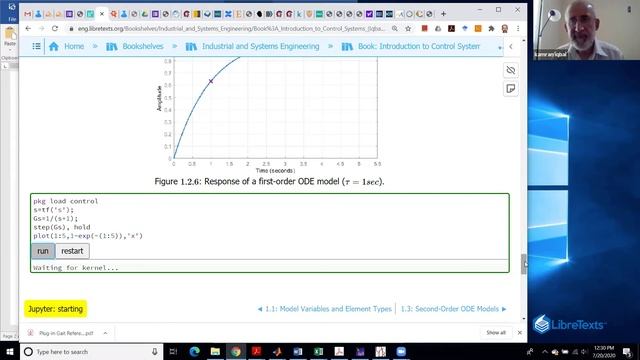This screenshot has height=360, width=640.
Task: Open the zoom magnifier icon in address bar
Action: [395, 29]
